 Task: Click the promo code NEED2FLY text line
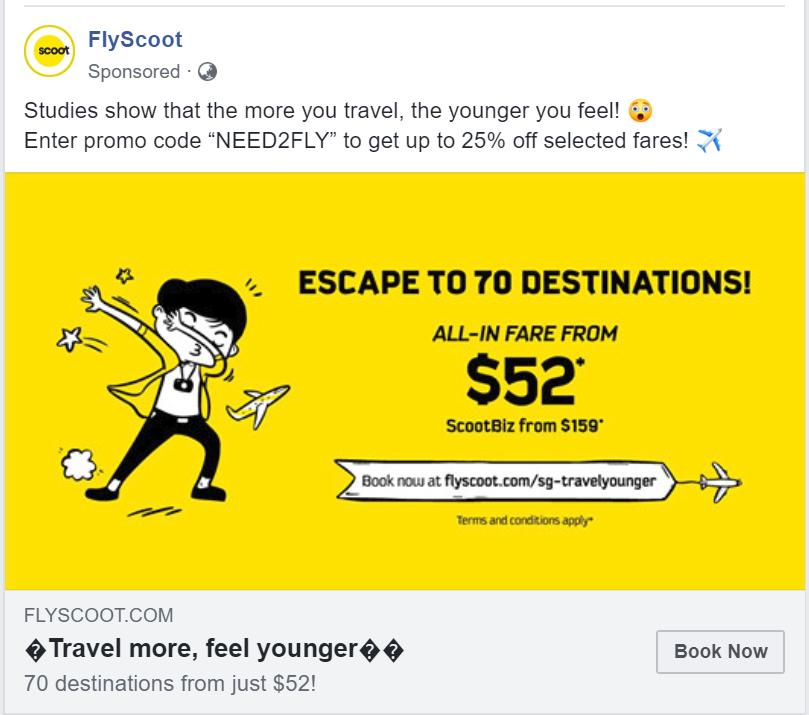(x=356, y=140)
